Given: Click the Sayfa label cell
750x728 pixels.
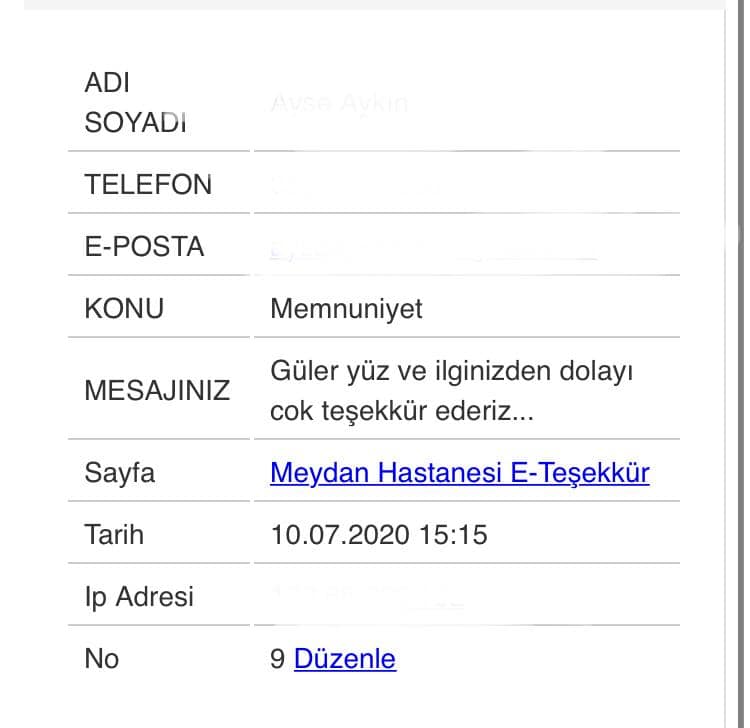Looking at the screenshot, I should (x=159, y=473).
